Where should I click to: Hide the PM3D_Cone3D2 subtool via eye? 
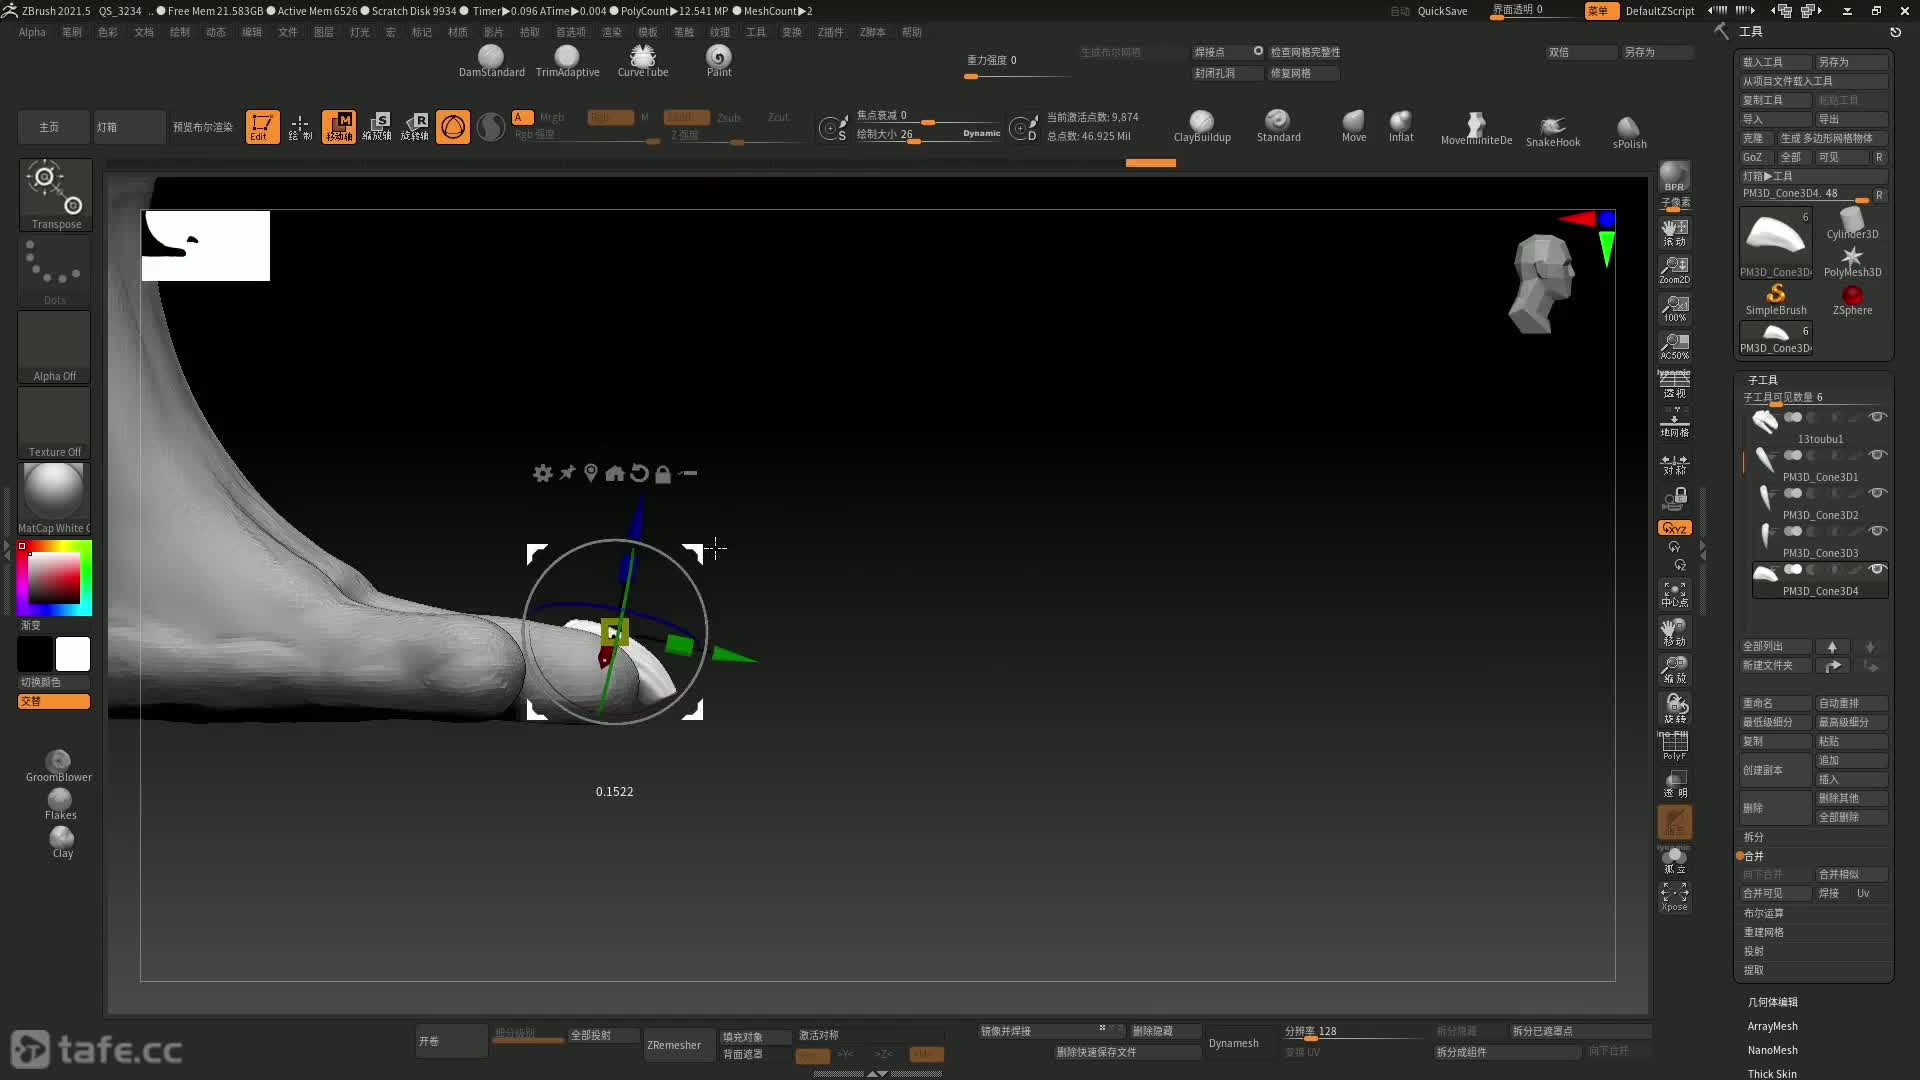point(1877,493)
